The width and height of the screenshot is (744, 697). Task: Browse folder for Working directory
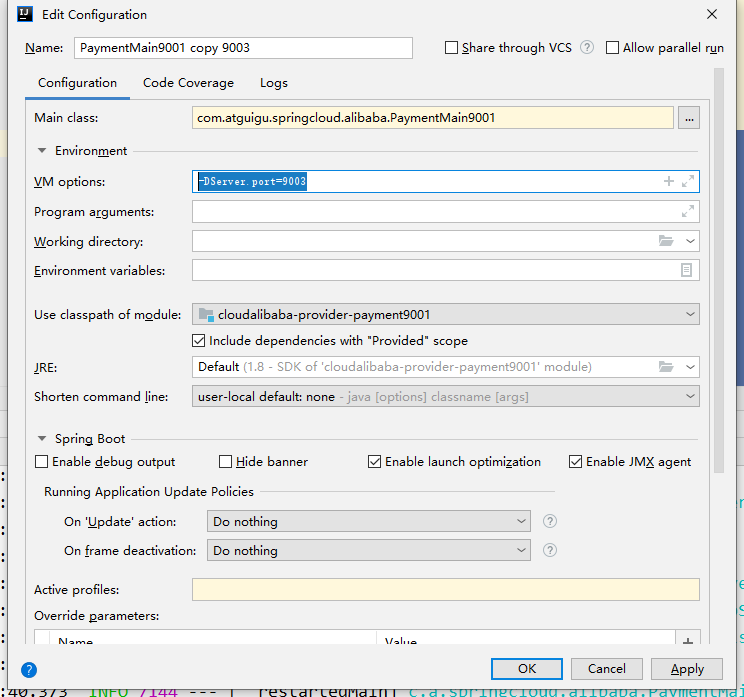point(666,241)
